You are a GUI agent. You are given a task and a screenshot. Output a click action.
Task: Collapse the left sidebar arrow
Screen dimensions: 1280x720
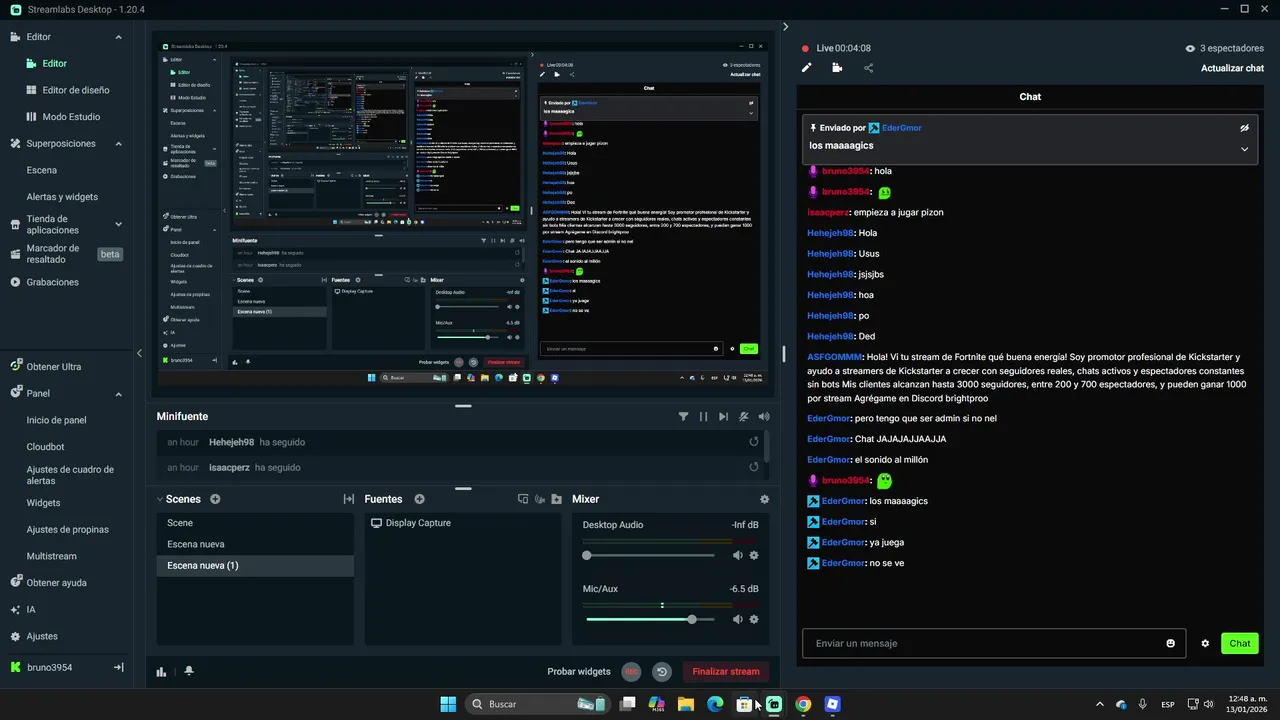click(139, 353)
